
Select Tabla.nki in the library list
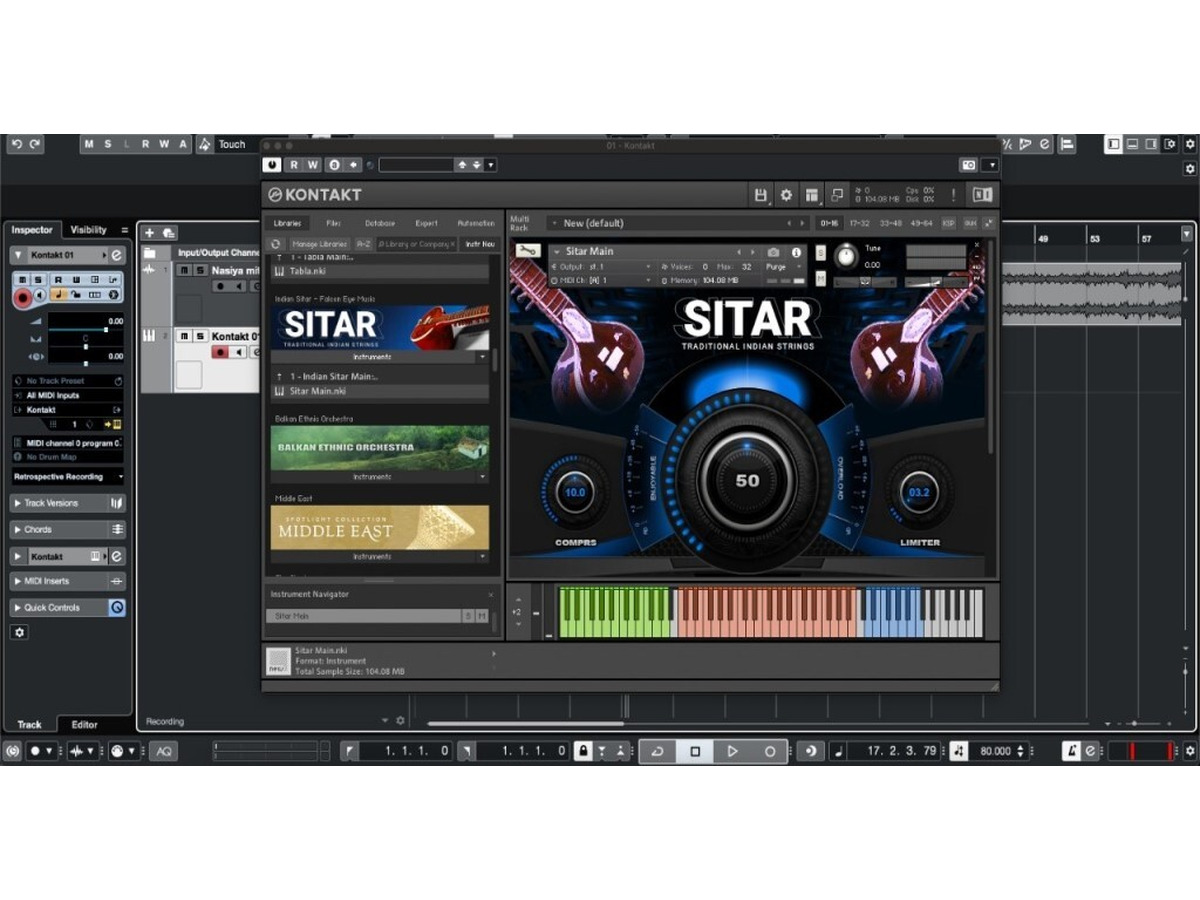click(379, 271)
